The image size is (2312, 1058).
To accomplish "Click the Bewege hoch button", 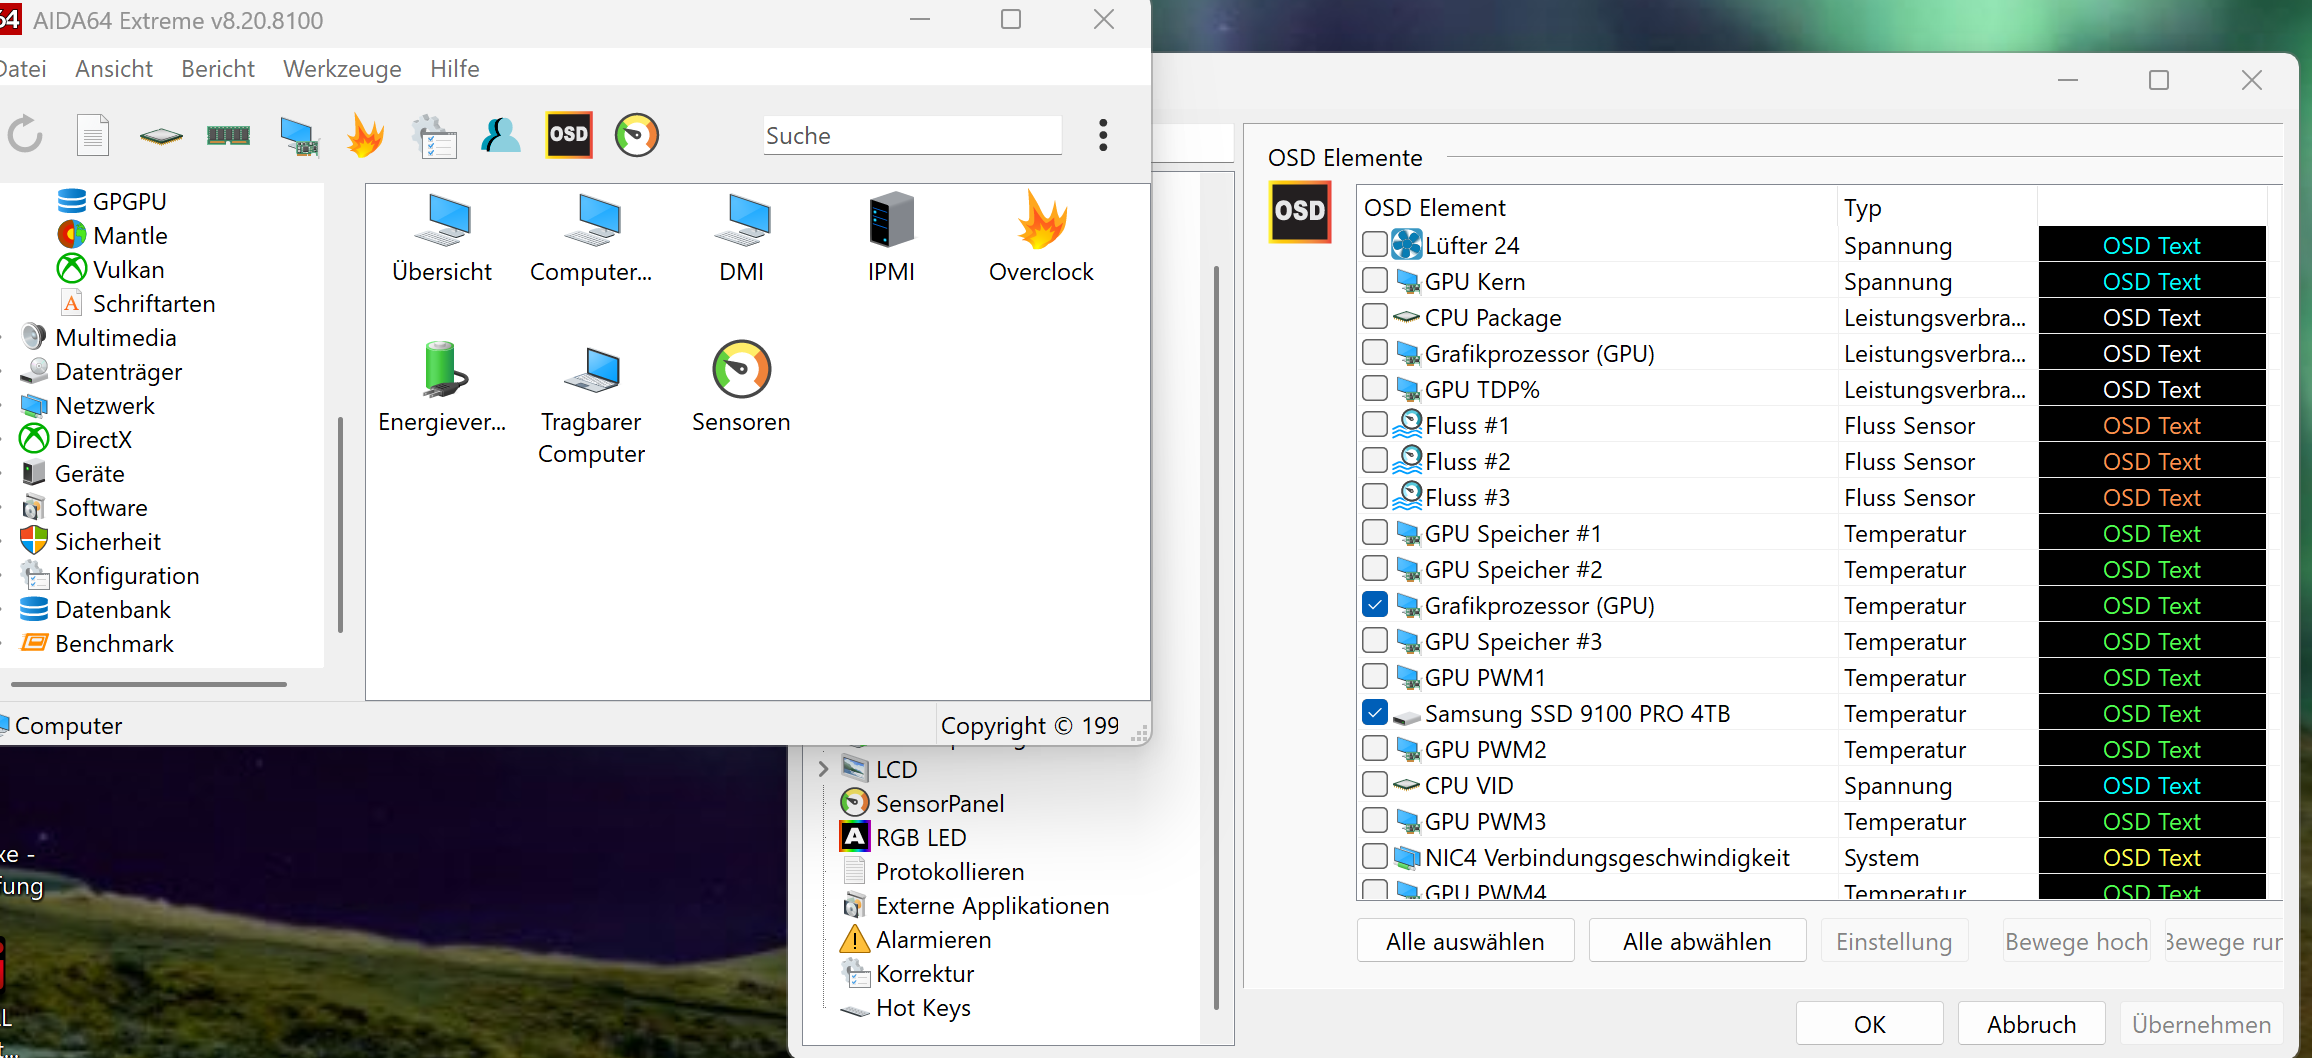I will (x=2076, y=941).
